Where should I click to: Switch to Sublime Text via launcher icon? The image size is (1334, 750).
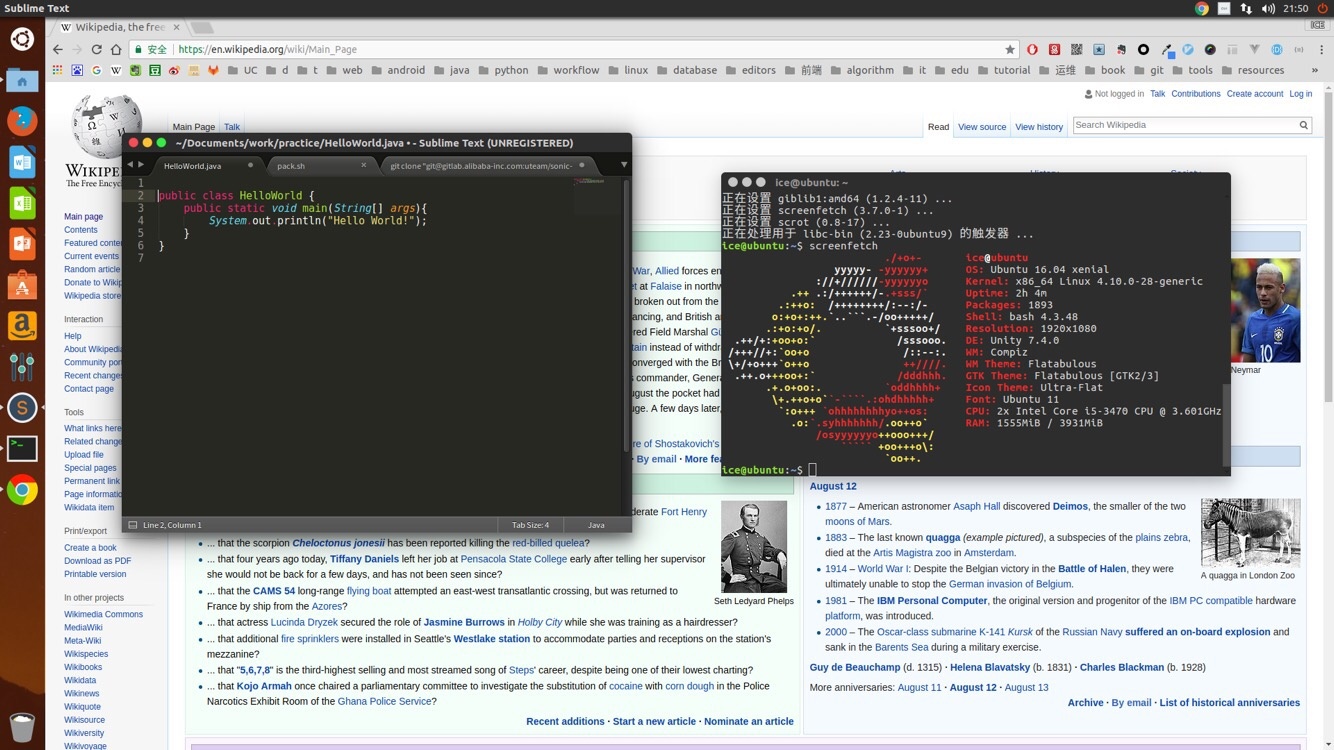(22, 408)
